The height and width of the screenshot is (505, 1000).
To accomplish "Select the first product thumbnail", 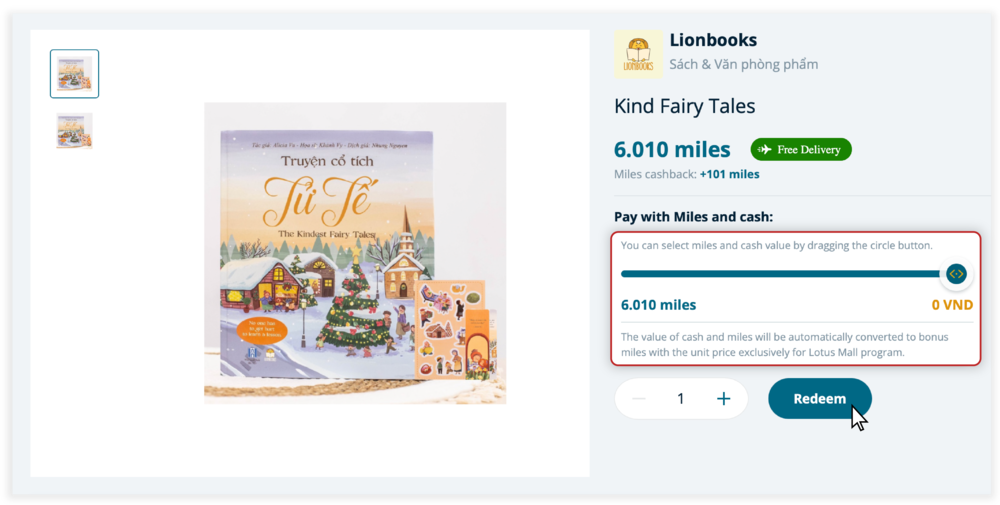I will (74, 74).
